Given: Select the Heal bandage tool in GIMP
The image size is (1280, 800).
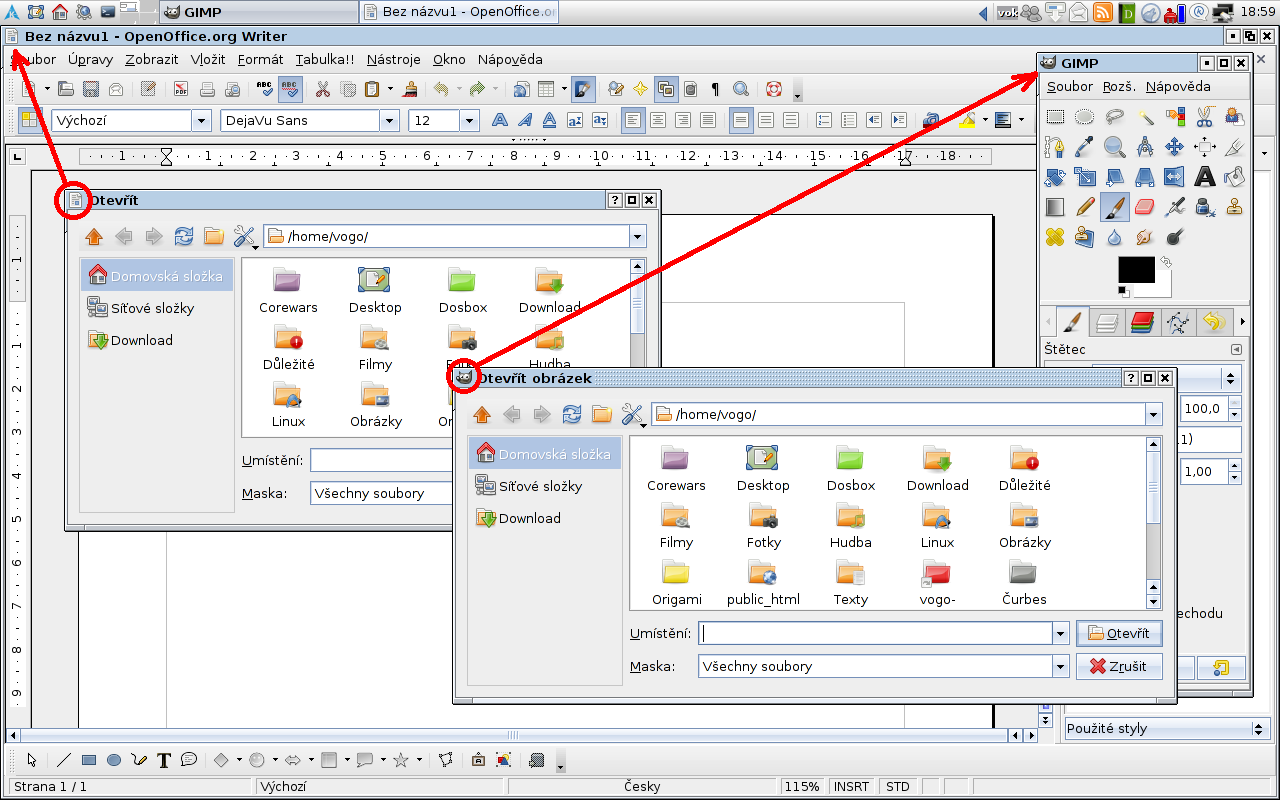Looking at the screenshot, I should [1055, 237].
